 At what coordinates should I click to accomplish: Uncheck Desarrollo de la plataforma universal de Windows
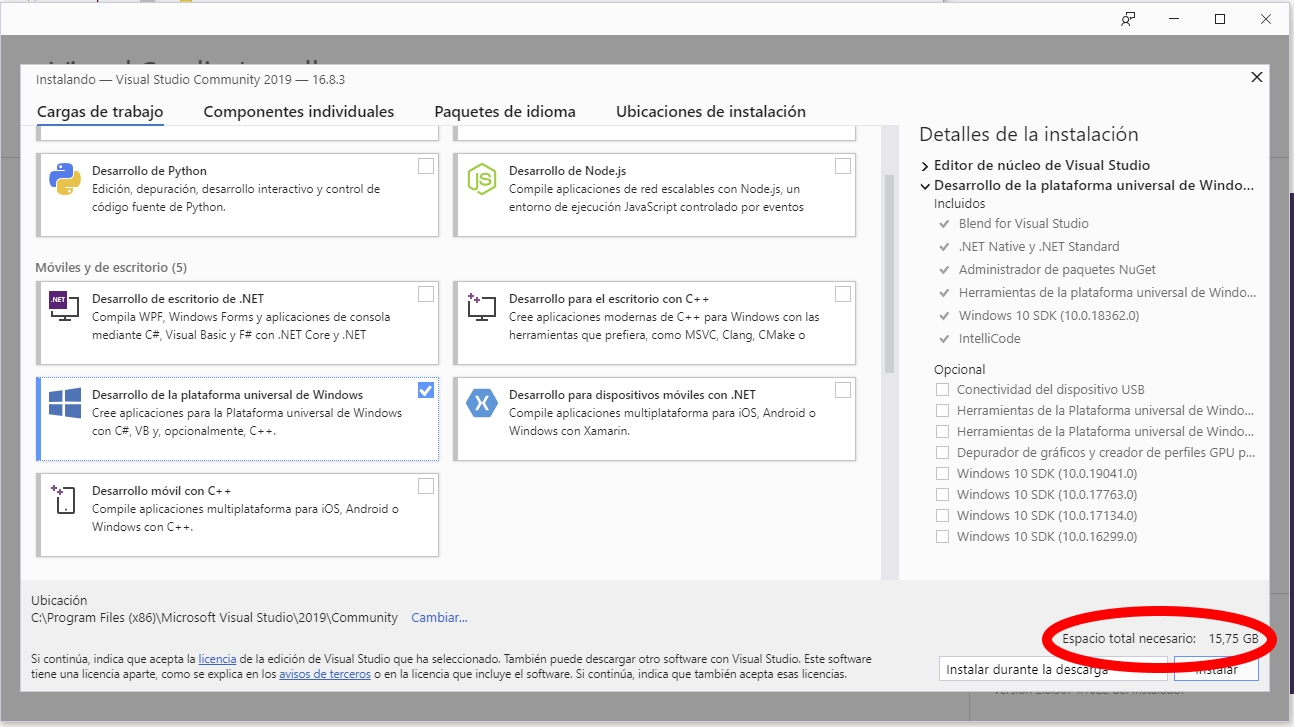426,390
